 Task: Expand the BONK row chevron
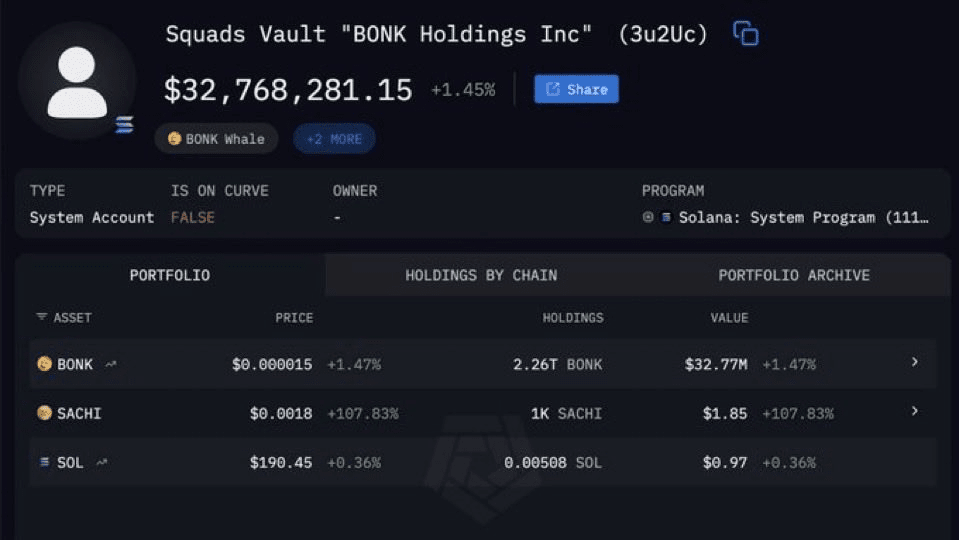click(x=914, y=362)
